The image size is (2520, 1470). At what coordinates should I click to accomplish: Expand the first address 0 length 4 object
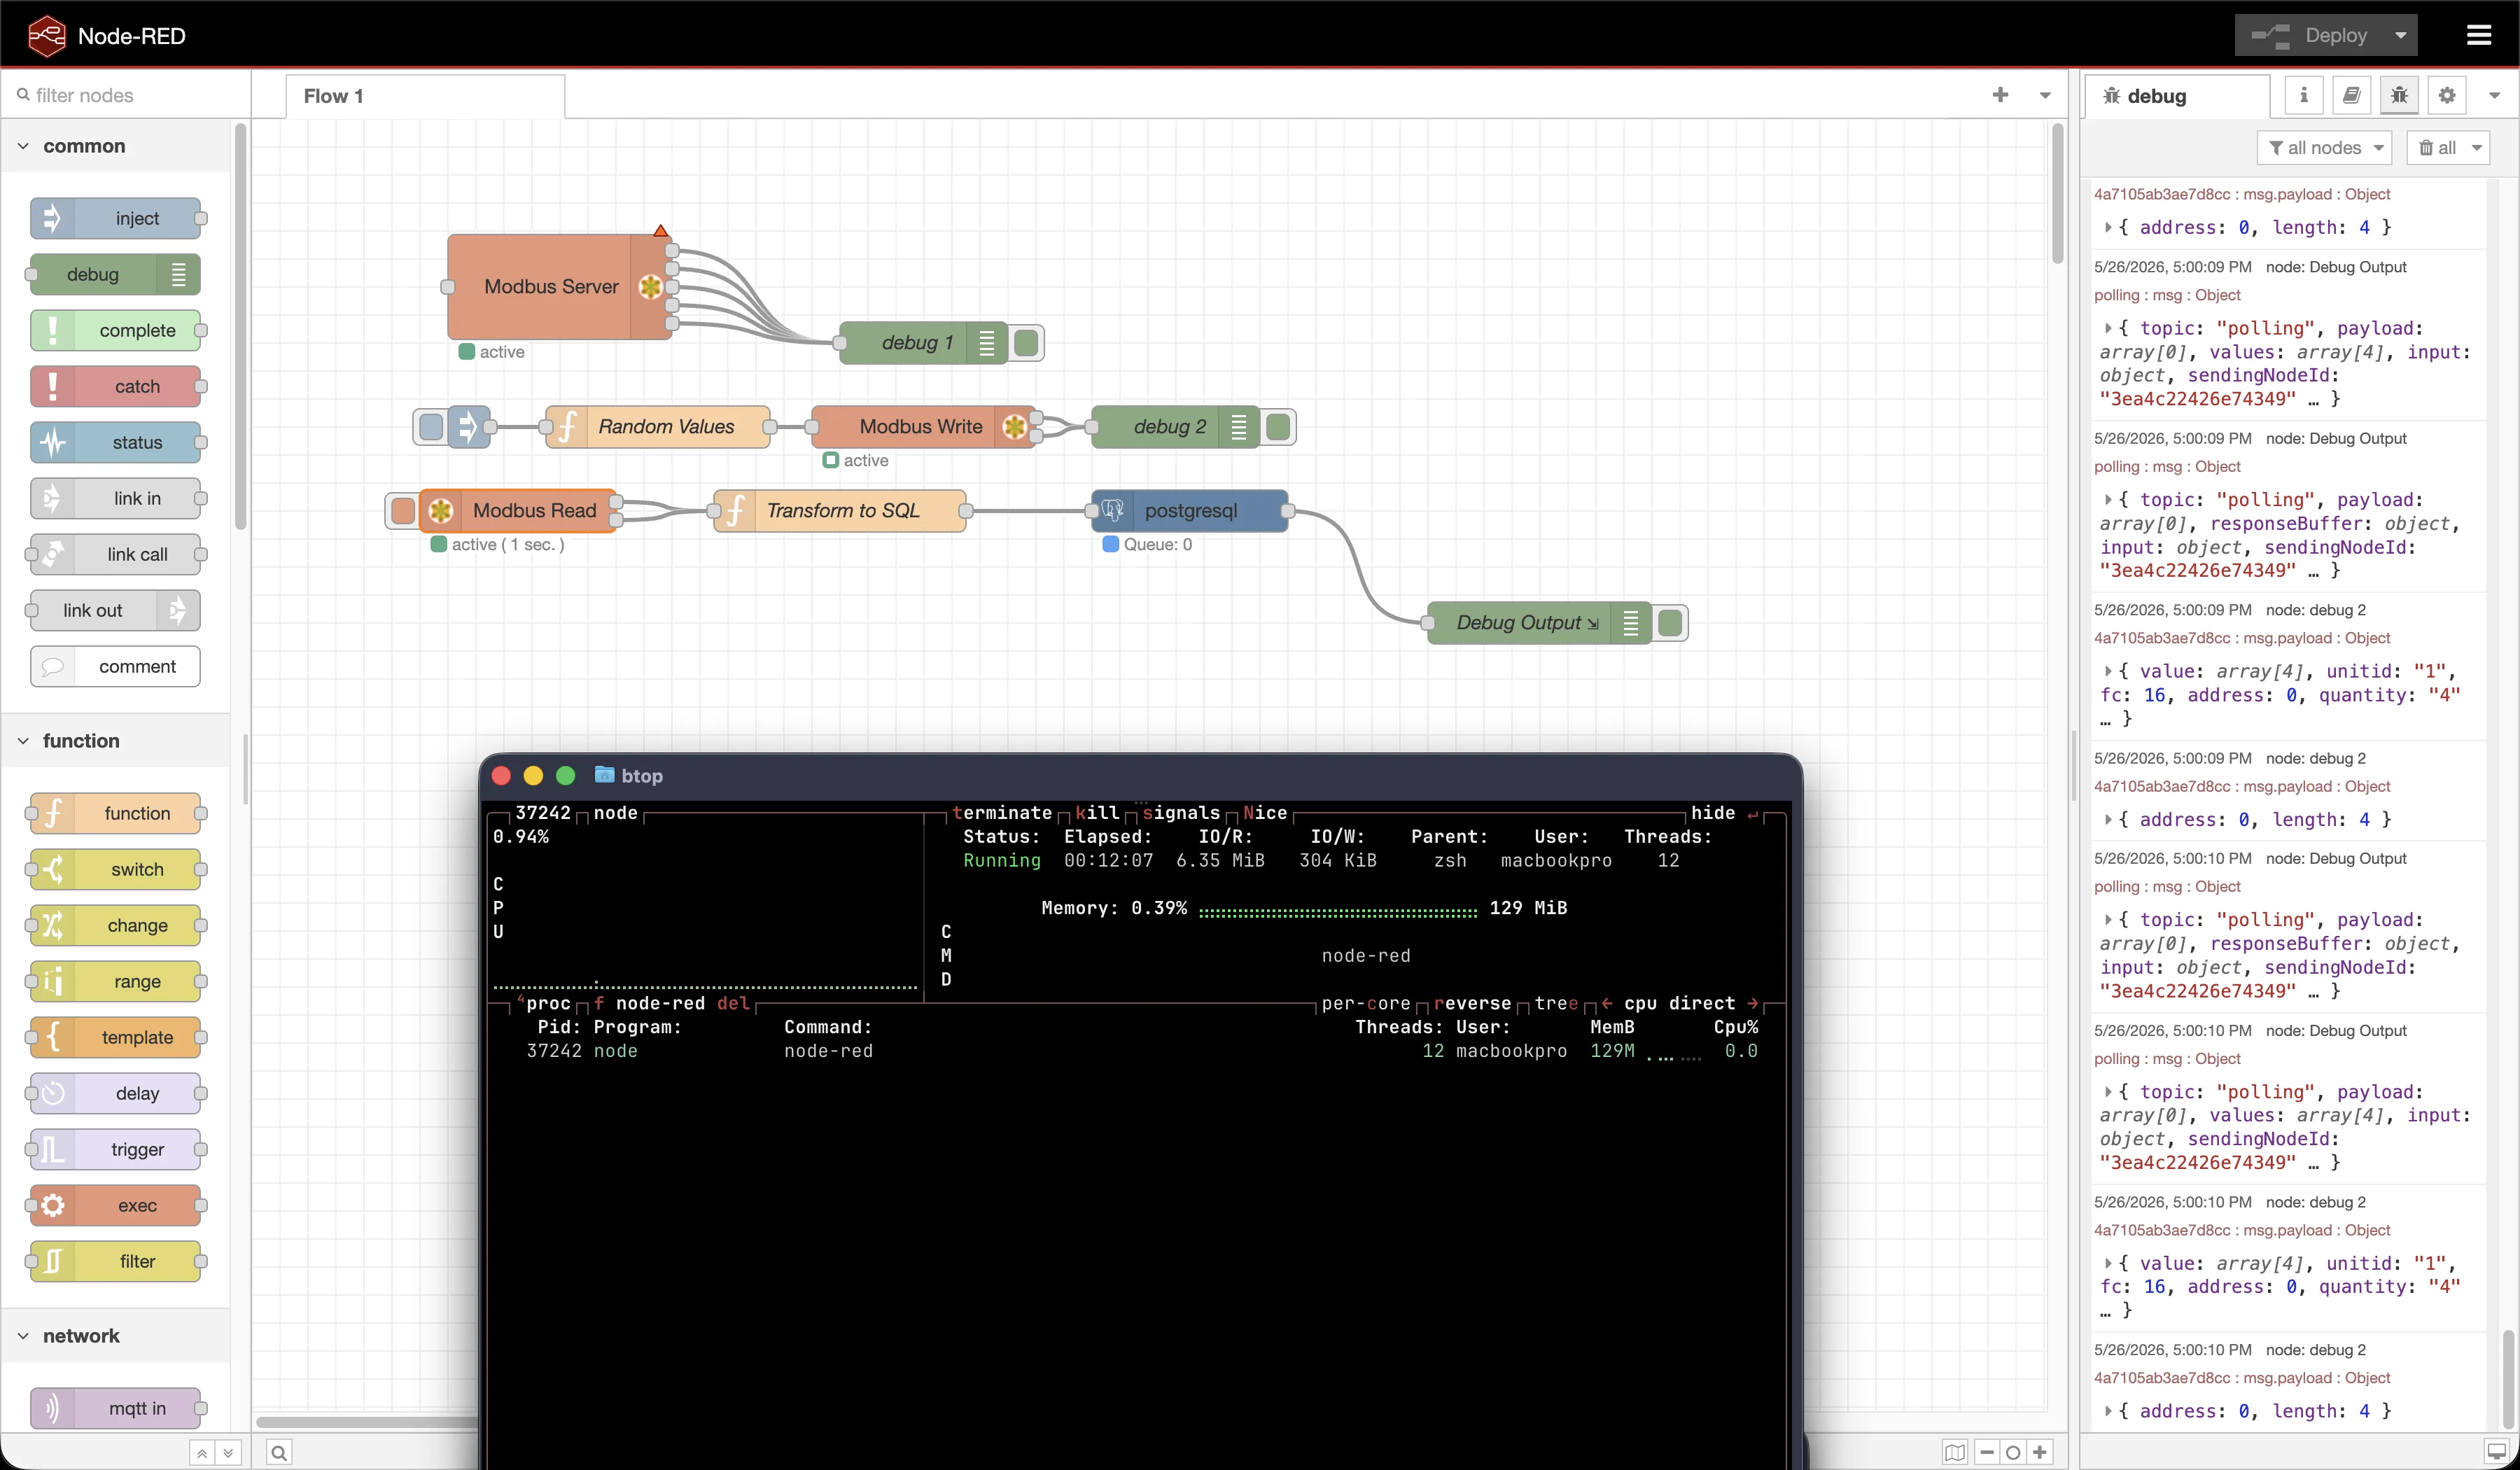point(2108,227)
